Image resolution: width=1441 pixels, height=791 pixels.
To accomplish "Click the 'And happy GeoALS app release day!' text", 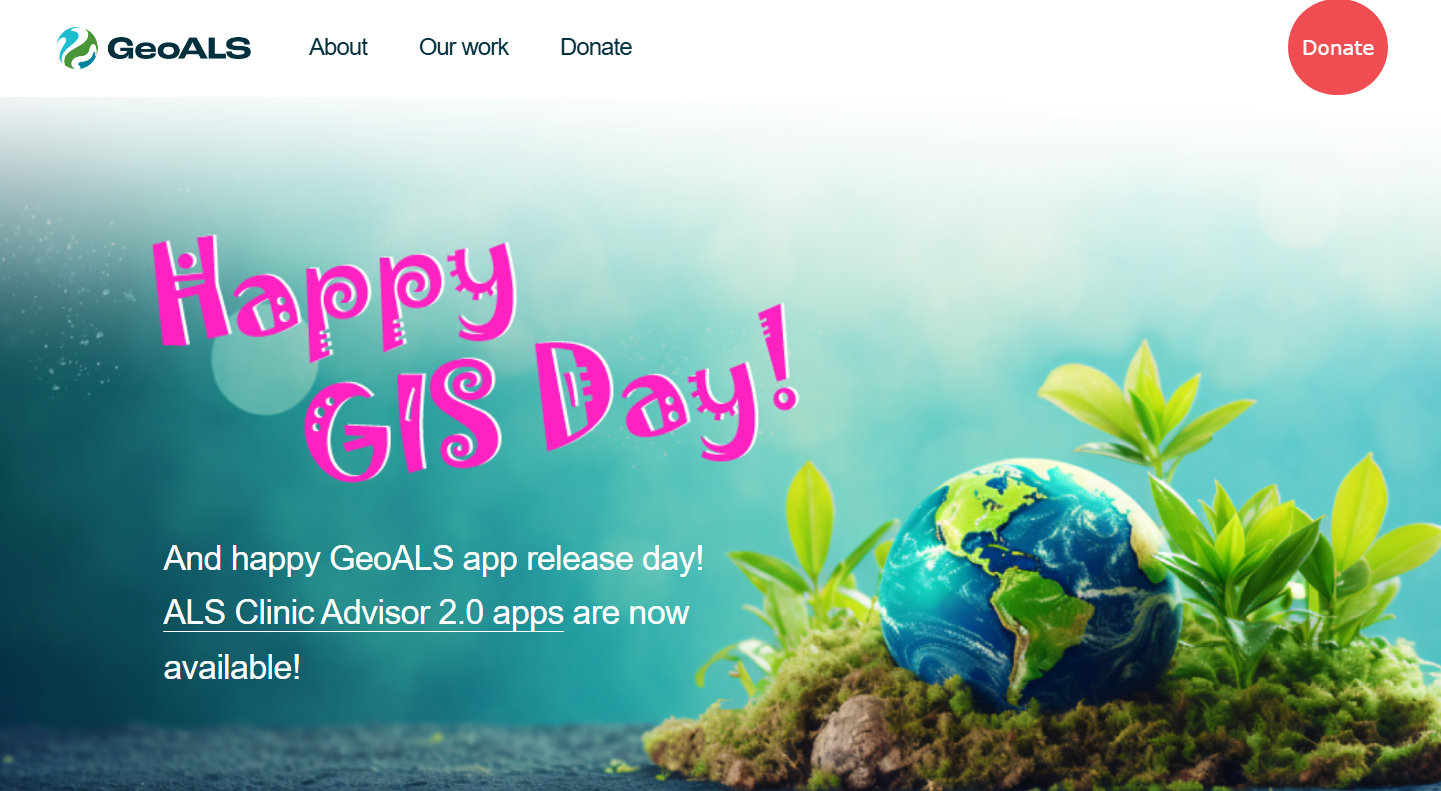I will [x=434, y=558].
